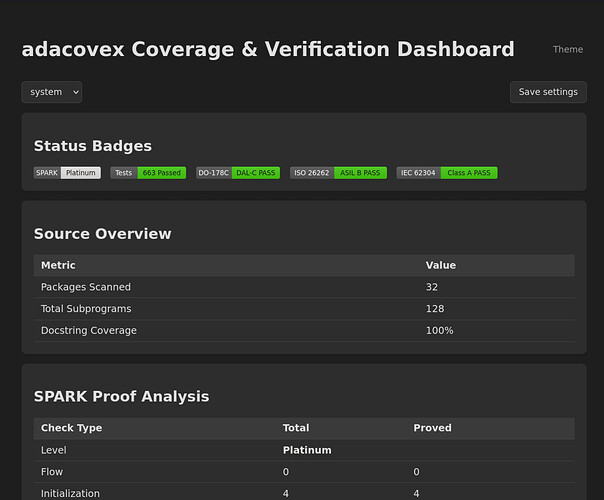Select the Initialization row label
The width and height of the screenshot is (604, 500).
tap(70, 493)
